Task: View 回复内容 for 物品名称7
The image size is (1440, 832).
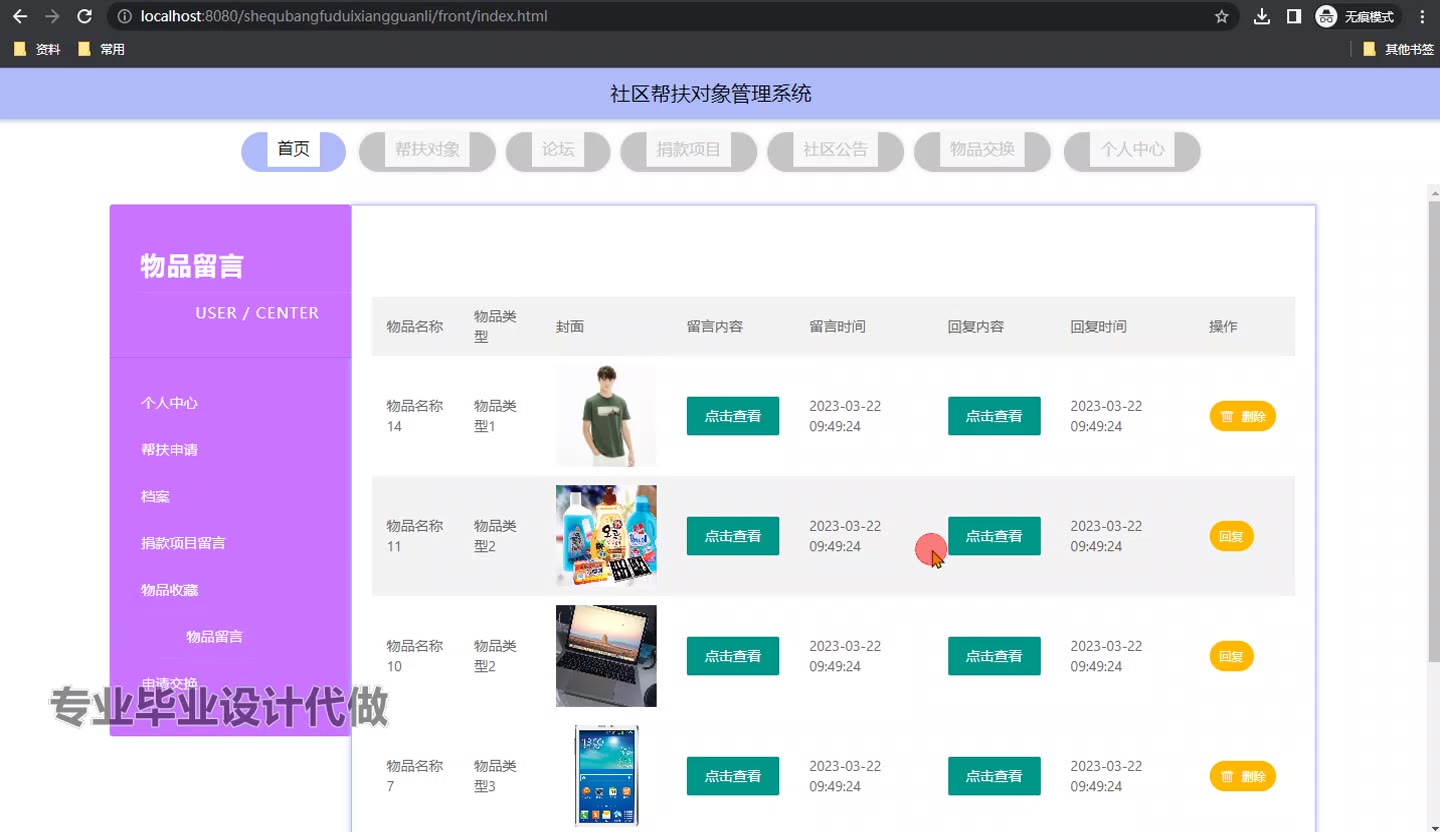Action: (994, 776)
